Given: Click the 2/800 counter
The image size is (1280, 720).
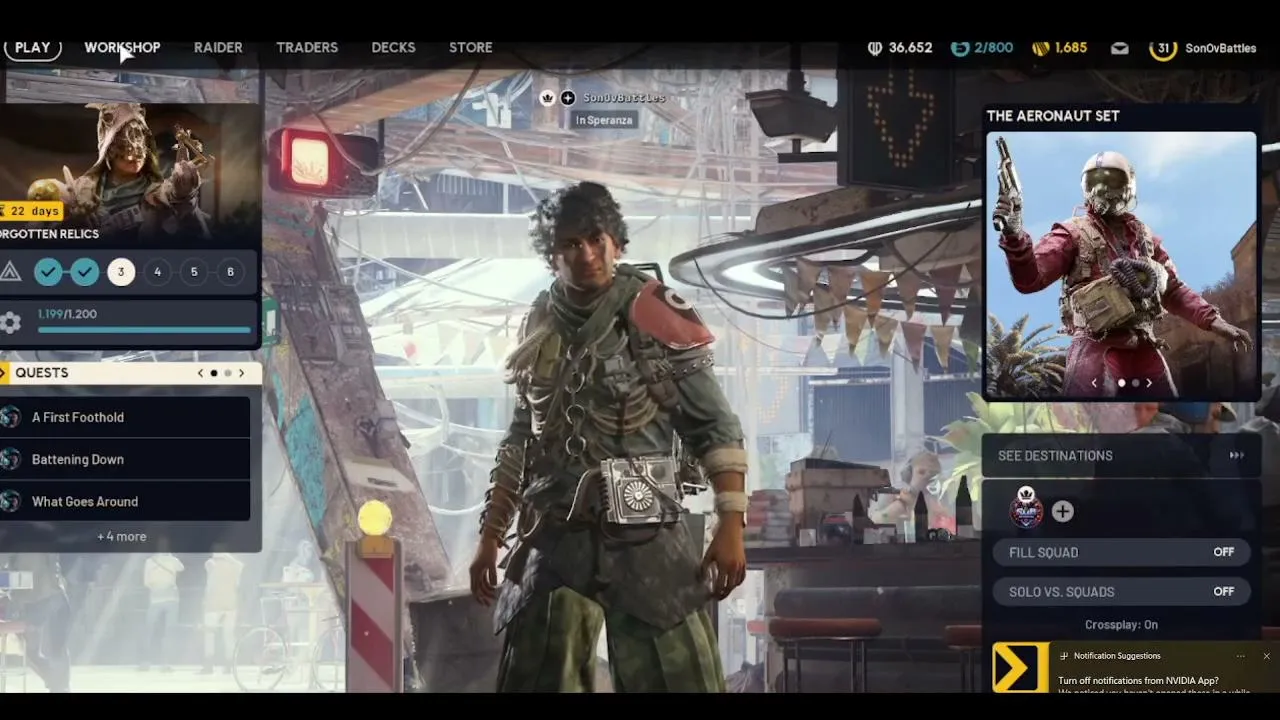Looking at the screenshot, I should (x=994, y=48).
